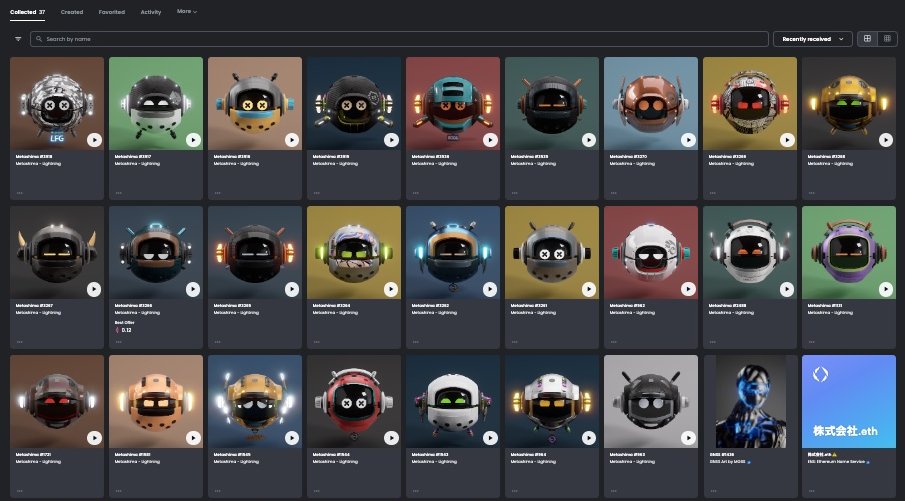Open three-dot menu on purple robot card

click(811, 342)
